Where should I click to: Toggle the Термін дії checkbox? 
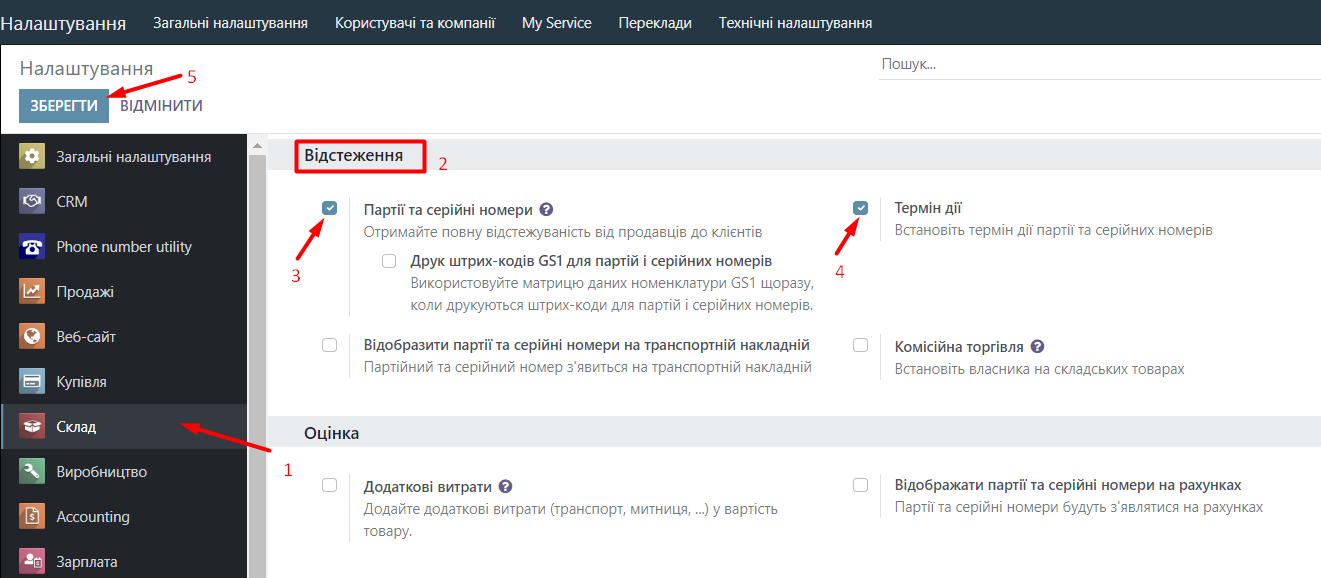pyautogui.click(x=860, y=208)
